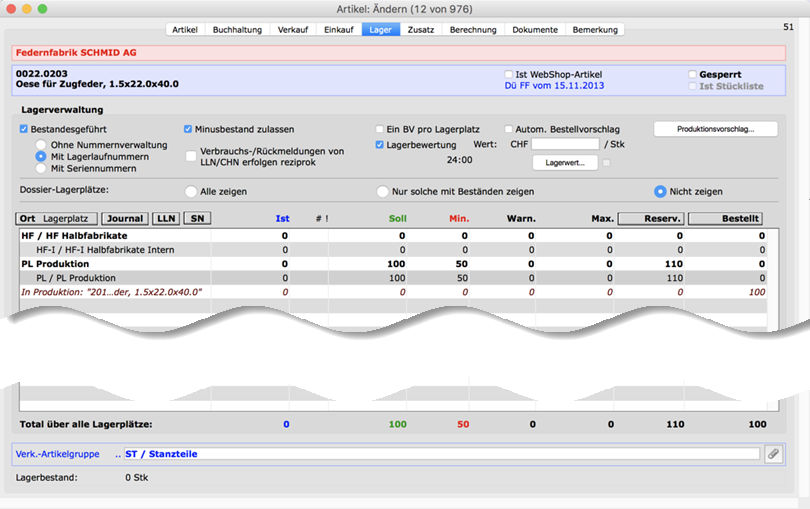Screen dimensions: 810x509
Task: Toggle Minusbestand zulassen checkbox
Action: (188, 129)
